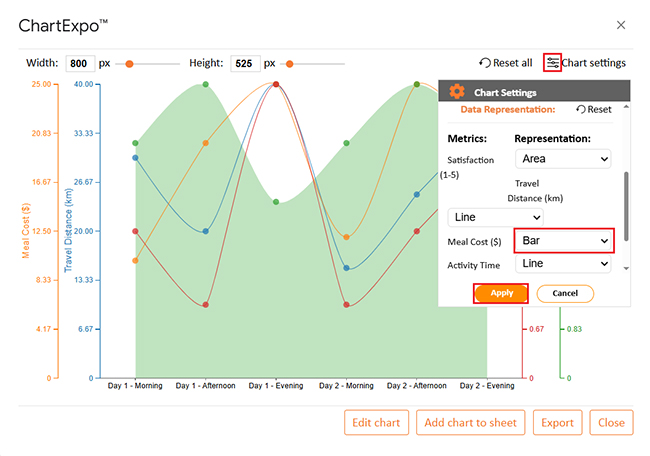The image size is (650, 456).
Task: Click the Export button
Action: 558,422
